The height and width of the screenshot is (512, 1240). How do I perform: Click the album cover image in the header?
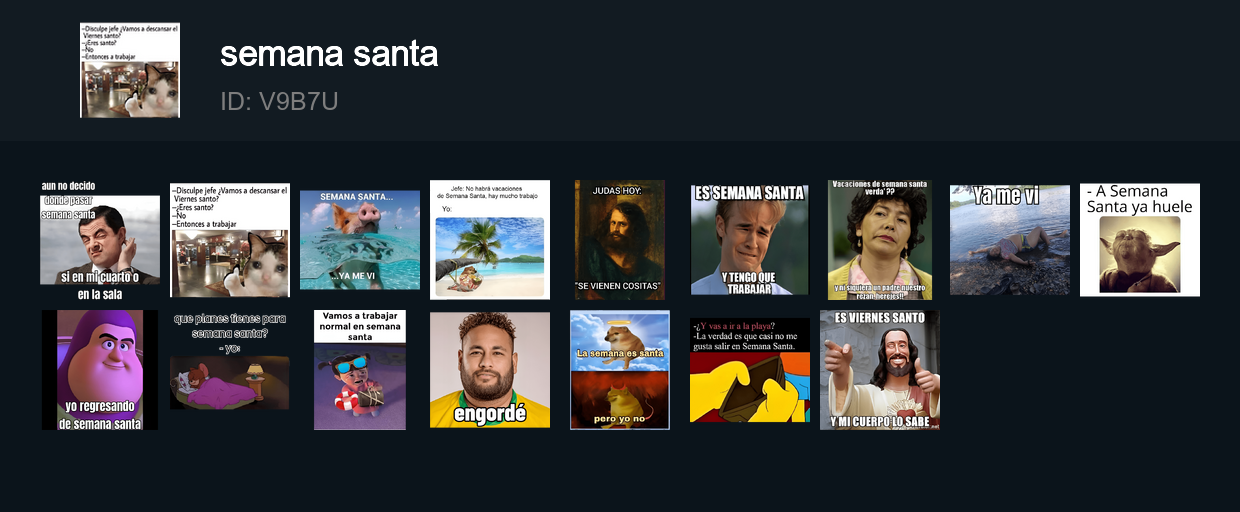(130, 70)
